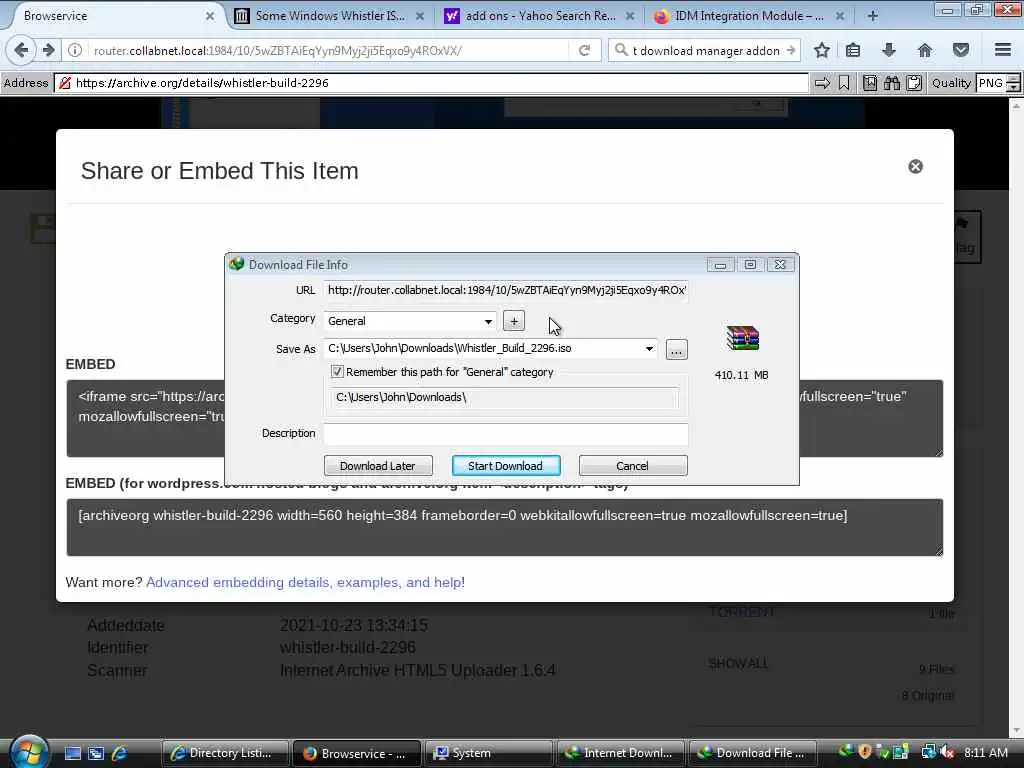Open Internet Download Manager taskbar item
Screen dimensions: 1024x768
click(621, 753)
